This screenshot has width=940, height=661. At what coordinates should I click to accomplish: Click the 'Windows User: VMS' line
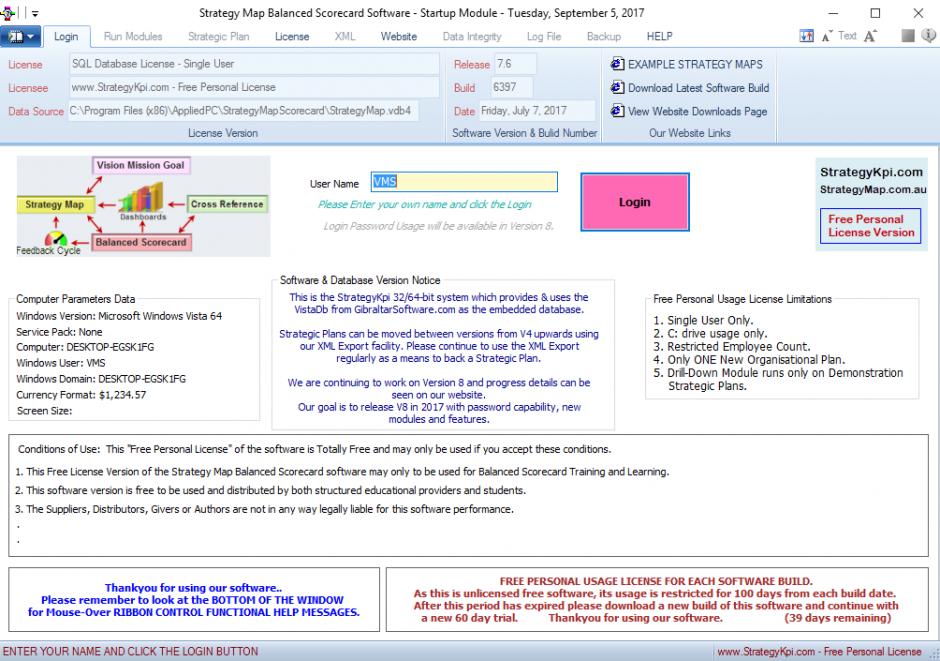click(61, 363)
